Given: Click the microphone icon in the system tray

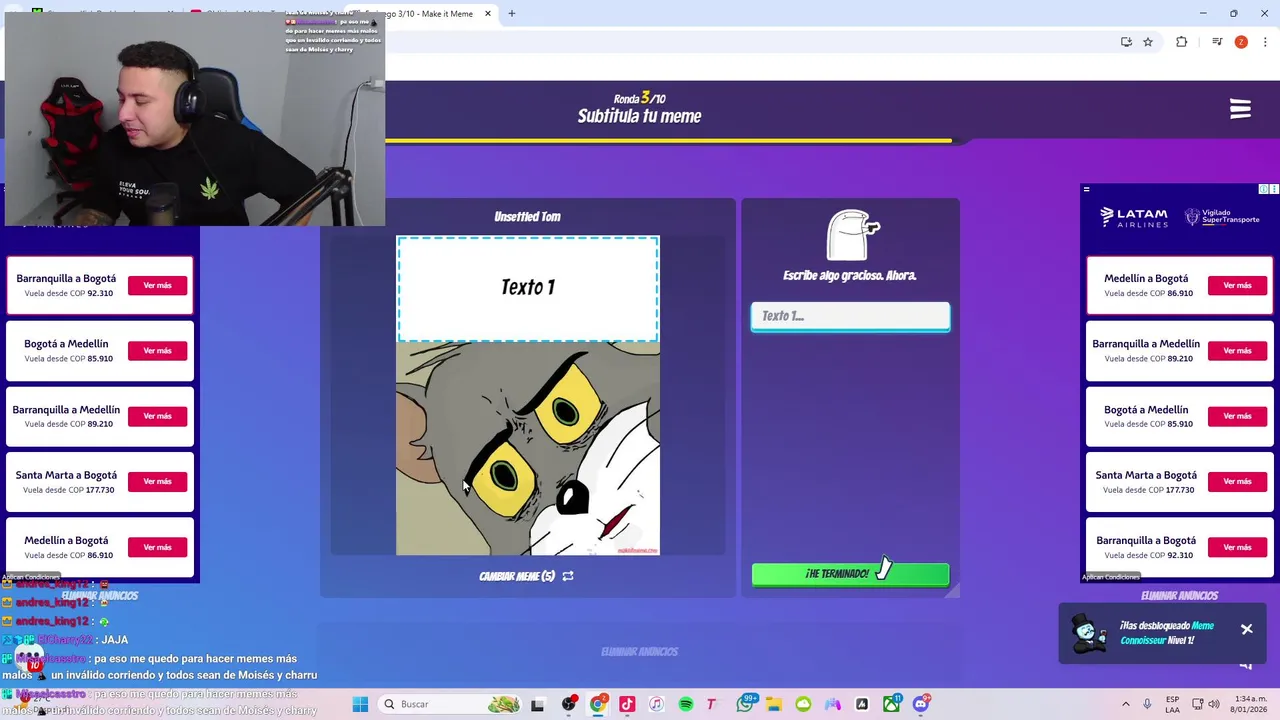Looking at the screenshot, I should coord(1148,704).
